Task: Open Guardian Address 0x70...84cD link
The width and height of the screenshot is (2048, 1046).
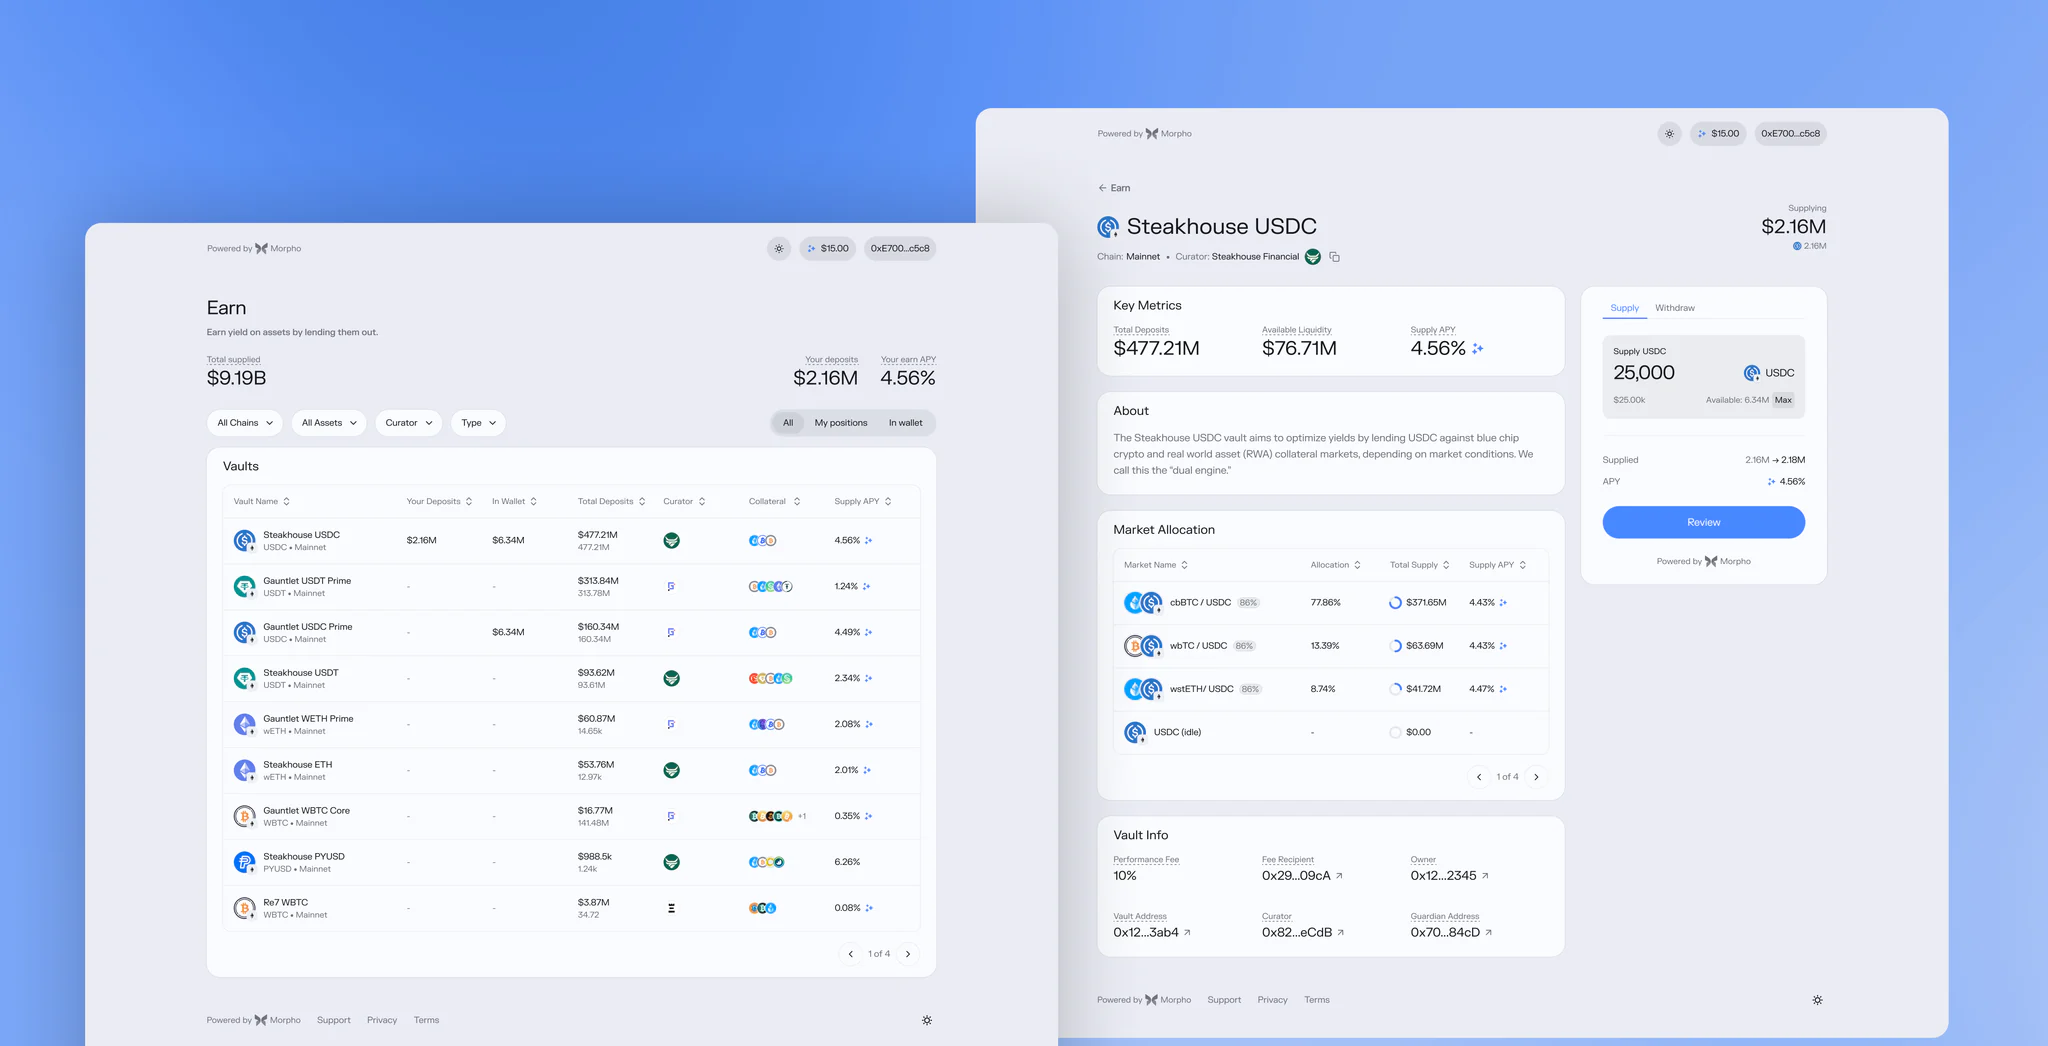Action: coord(1489,933)
